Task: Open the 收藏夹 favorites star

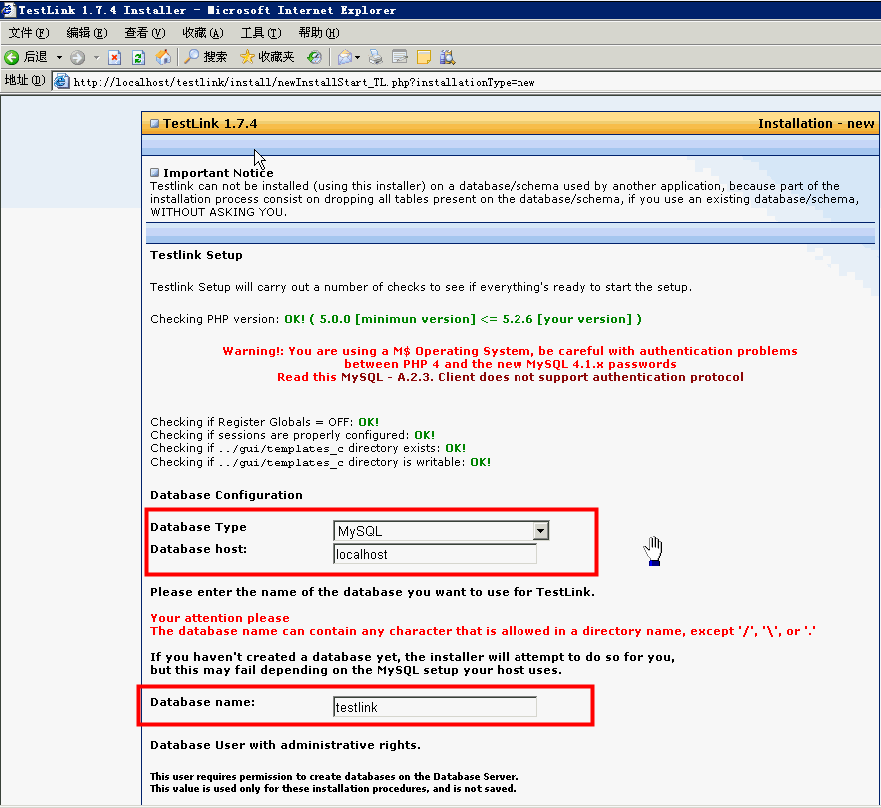Action: (267, 57)
